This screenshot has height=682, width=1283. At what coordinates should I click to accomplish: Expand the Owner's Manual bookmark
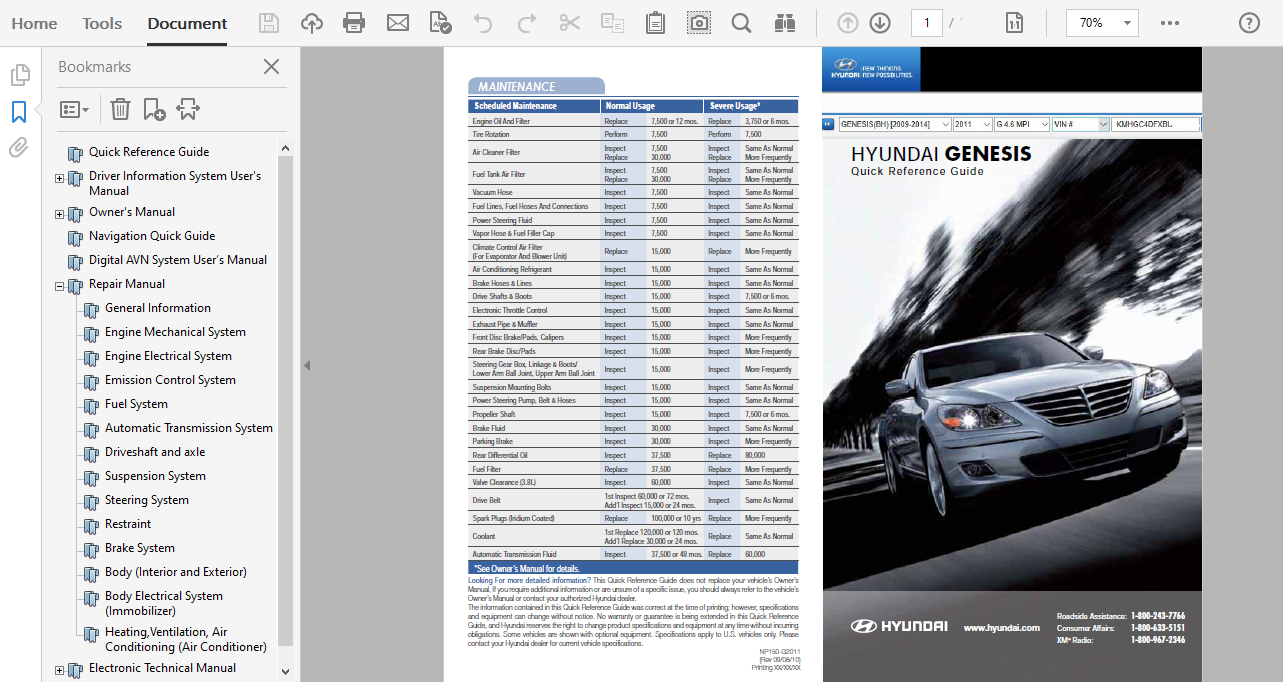(59, 214)
